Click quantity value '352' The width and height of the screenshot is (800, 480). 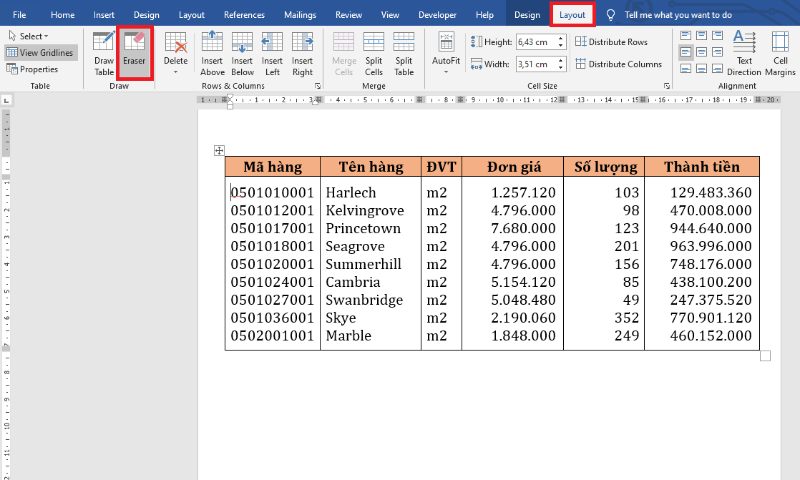pyautogui.click(x=627, y=317)
